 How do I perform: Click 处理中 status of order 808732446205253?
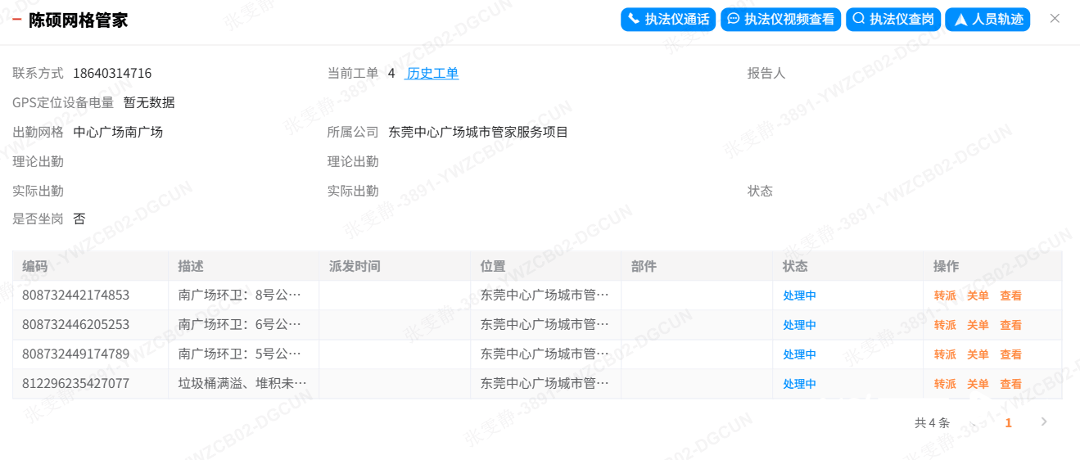pyautogui.click(x=800, y=325)
